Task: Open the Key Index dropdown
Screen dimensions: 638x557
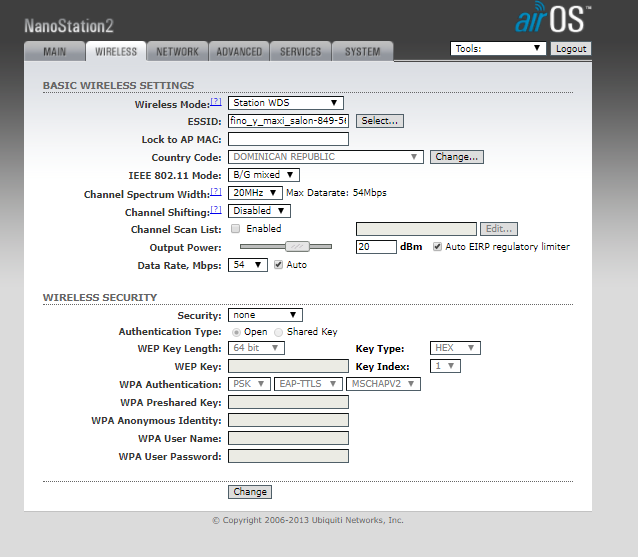Action: click(445, 366)
